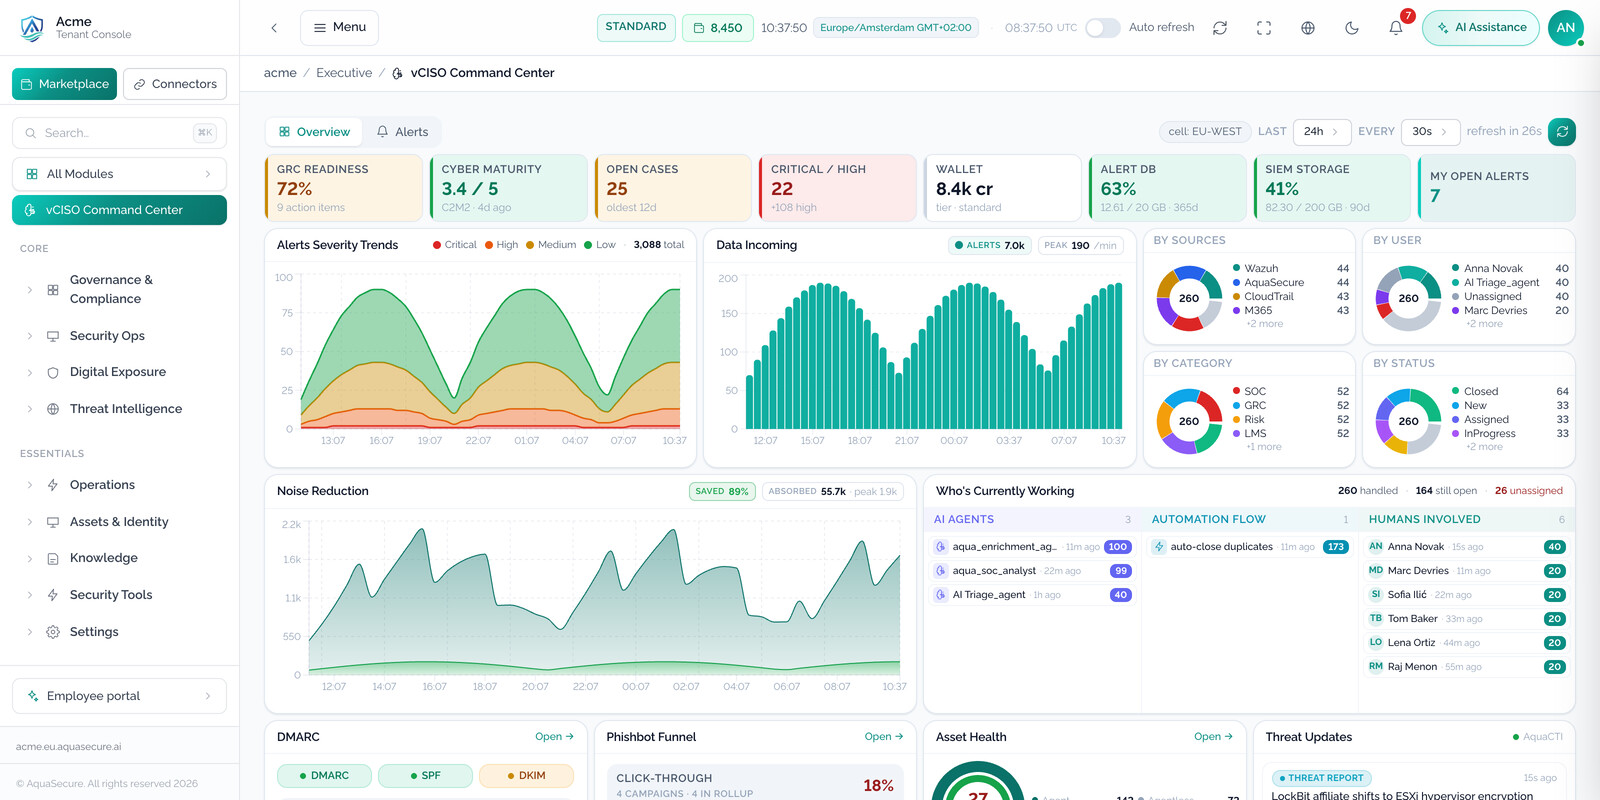This screenshot has width=1600, height=800.
Task: Toggle Low series in Alerts Severity legend
Action: [x=600, y=245]
